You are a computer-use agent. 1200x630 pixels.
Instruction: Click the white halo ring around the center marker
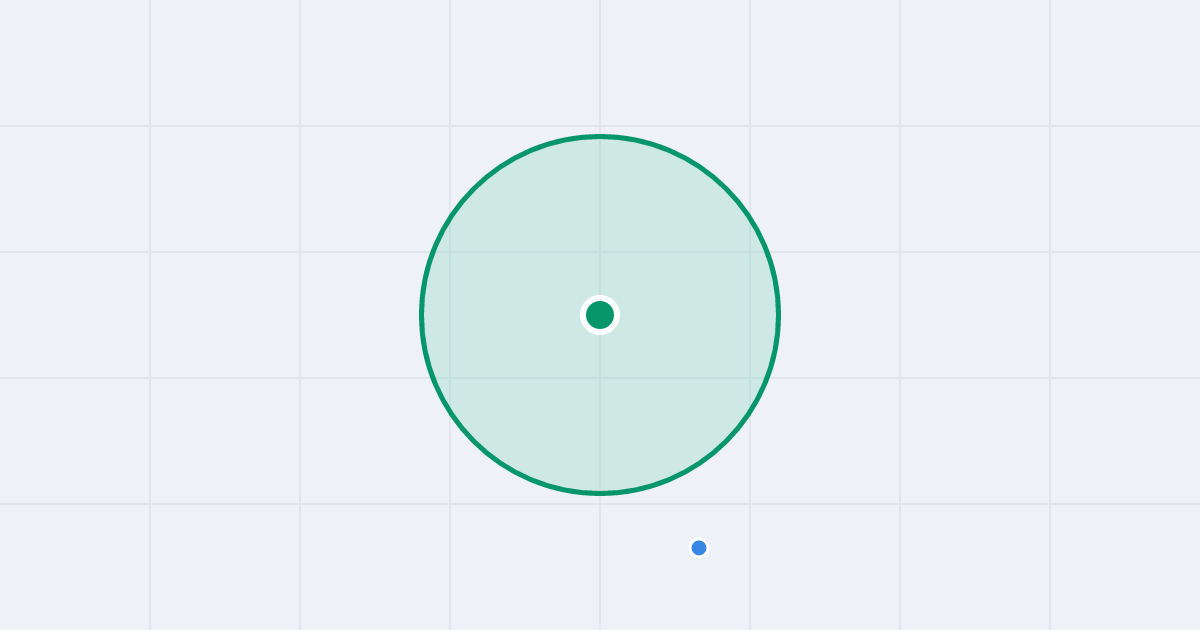pyautogui.click(x=600, y=298)
